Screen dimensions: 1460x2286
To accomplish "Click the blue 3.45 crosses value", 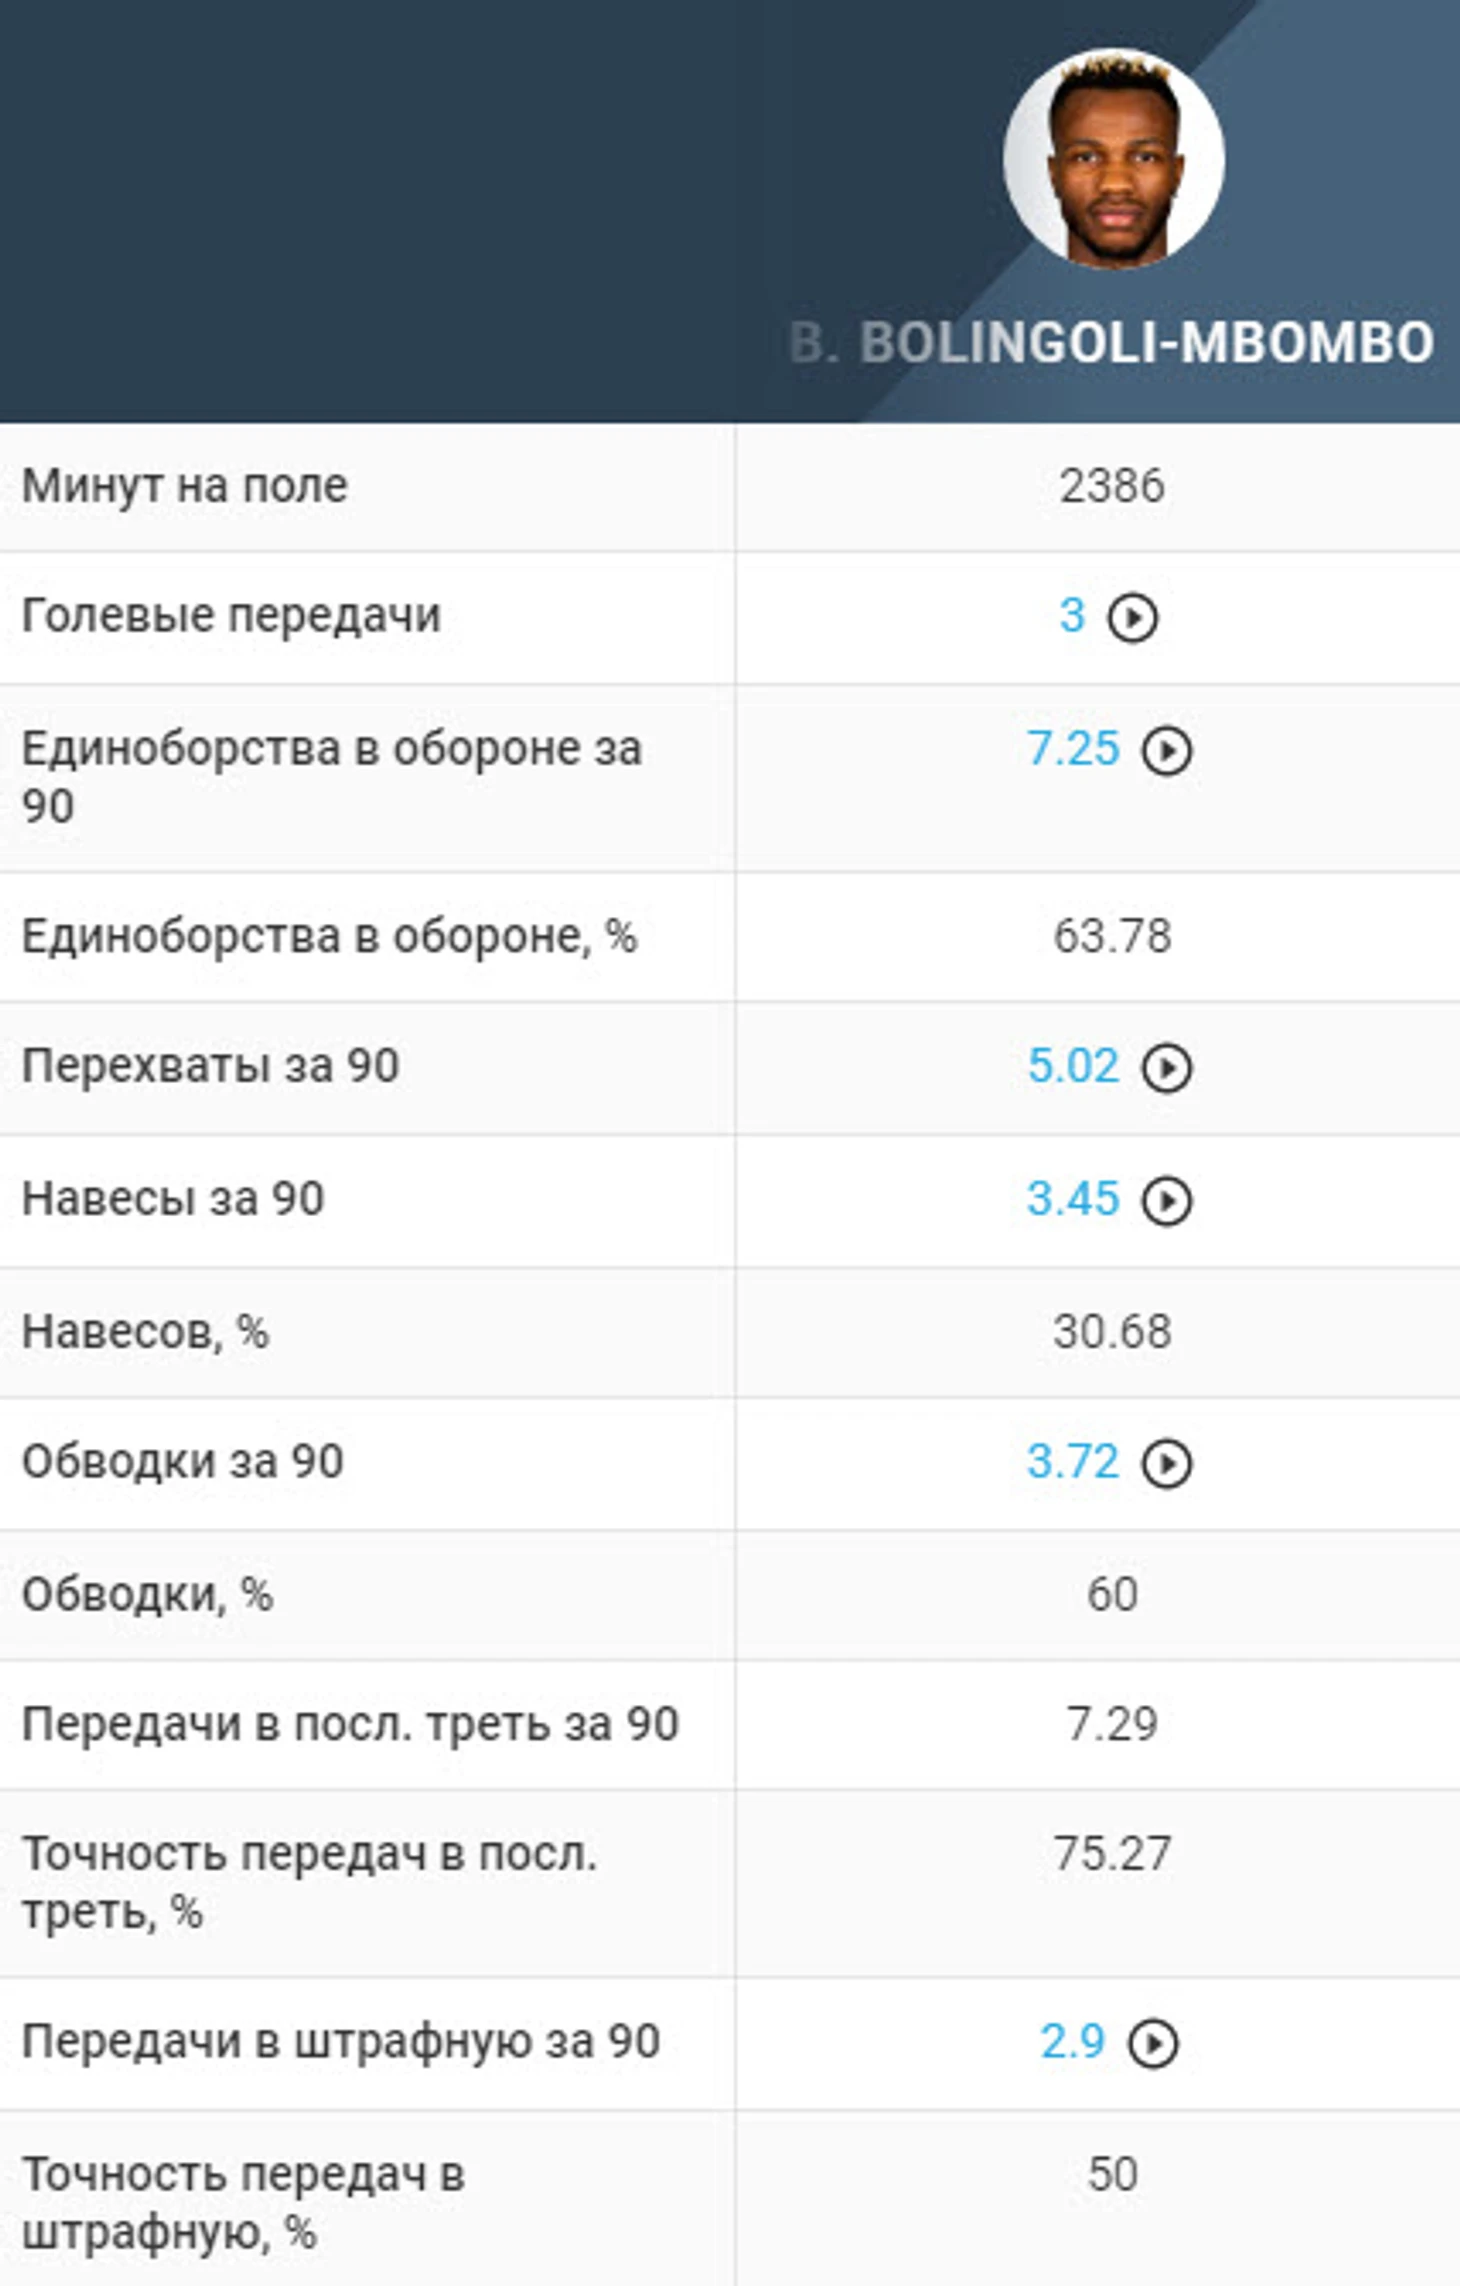I will click(1073, 1198).
